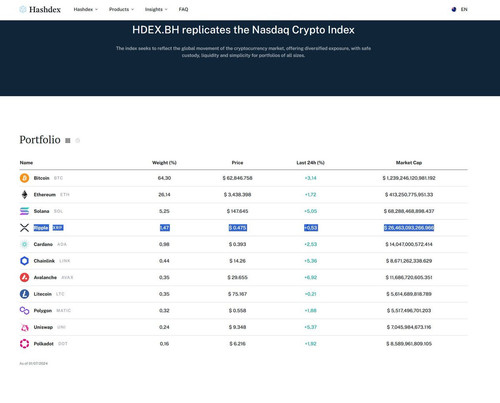This screenshot has height=403, width=500.
Task: Click highlighted Ripple price $ 0.475
Action: click(238, 228)
